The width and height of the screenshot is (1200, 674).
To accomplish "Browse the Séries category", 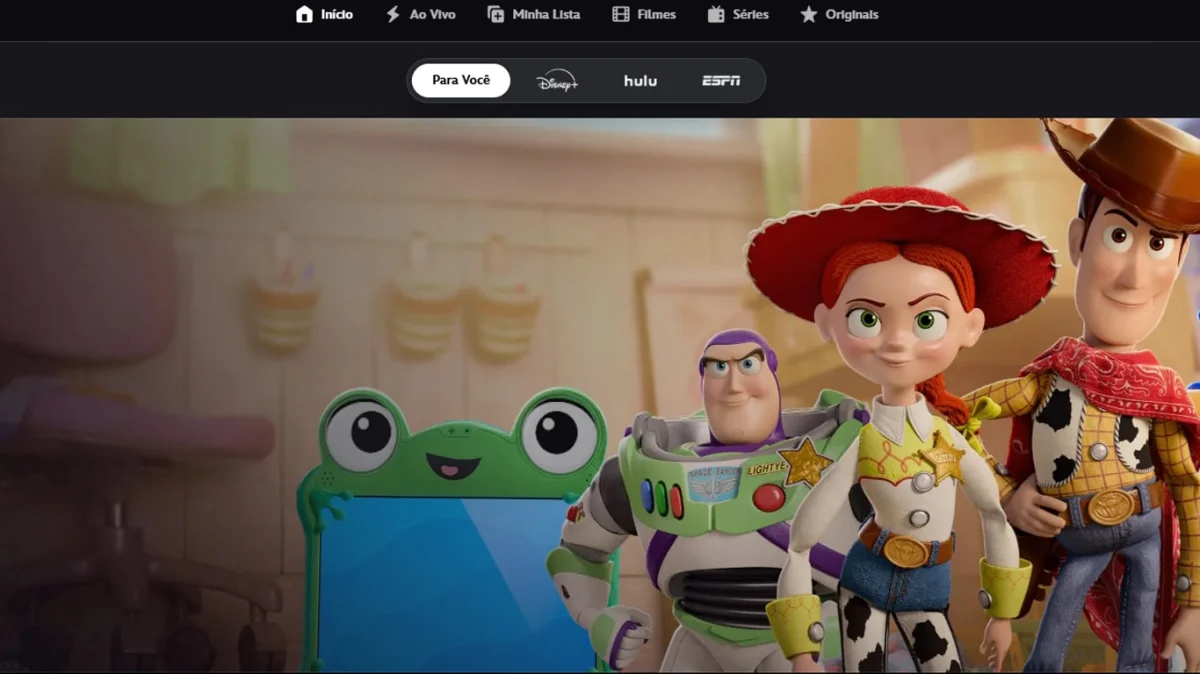I will 751,15.
